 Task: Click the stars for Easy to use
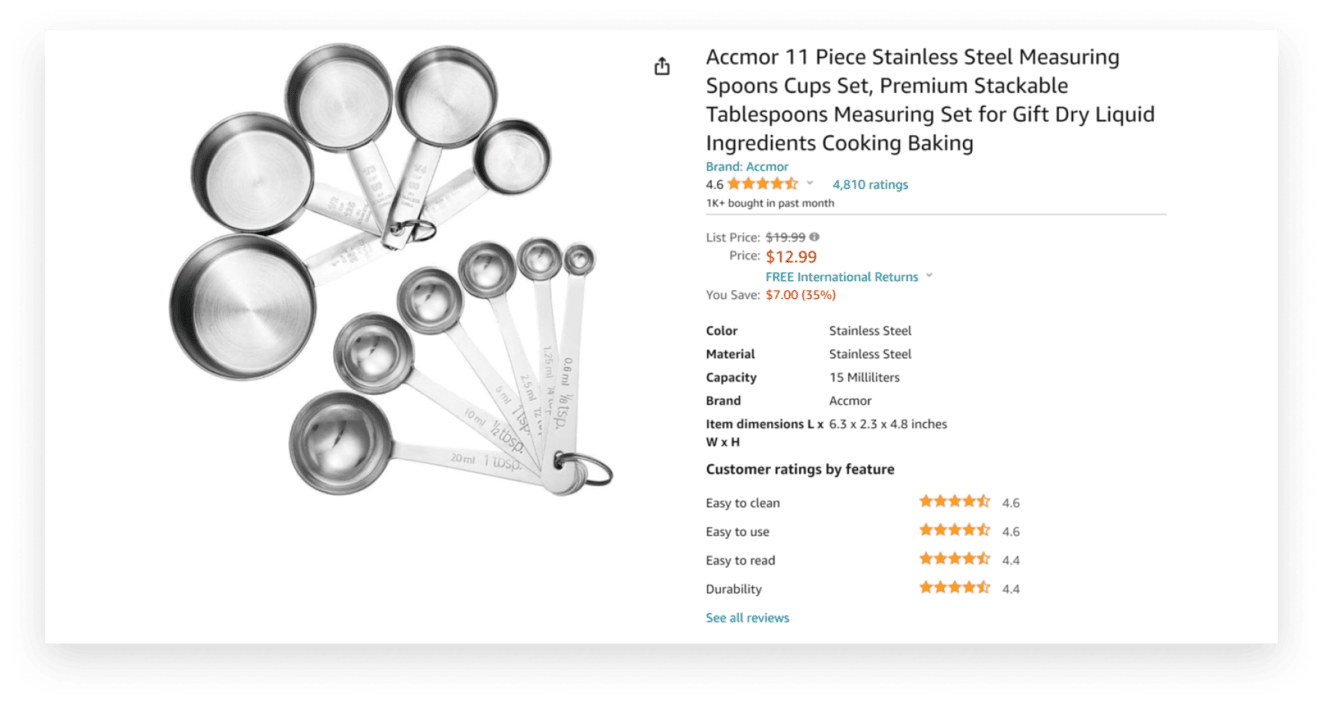coord(954,530)
